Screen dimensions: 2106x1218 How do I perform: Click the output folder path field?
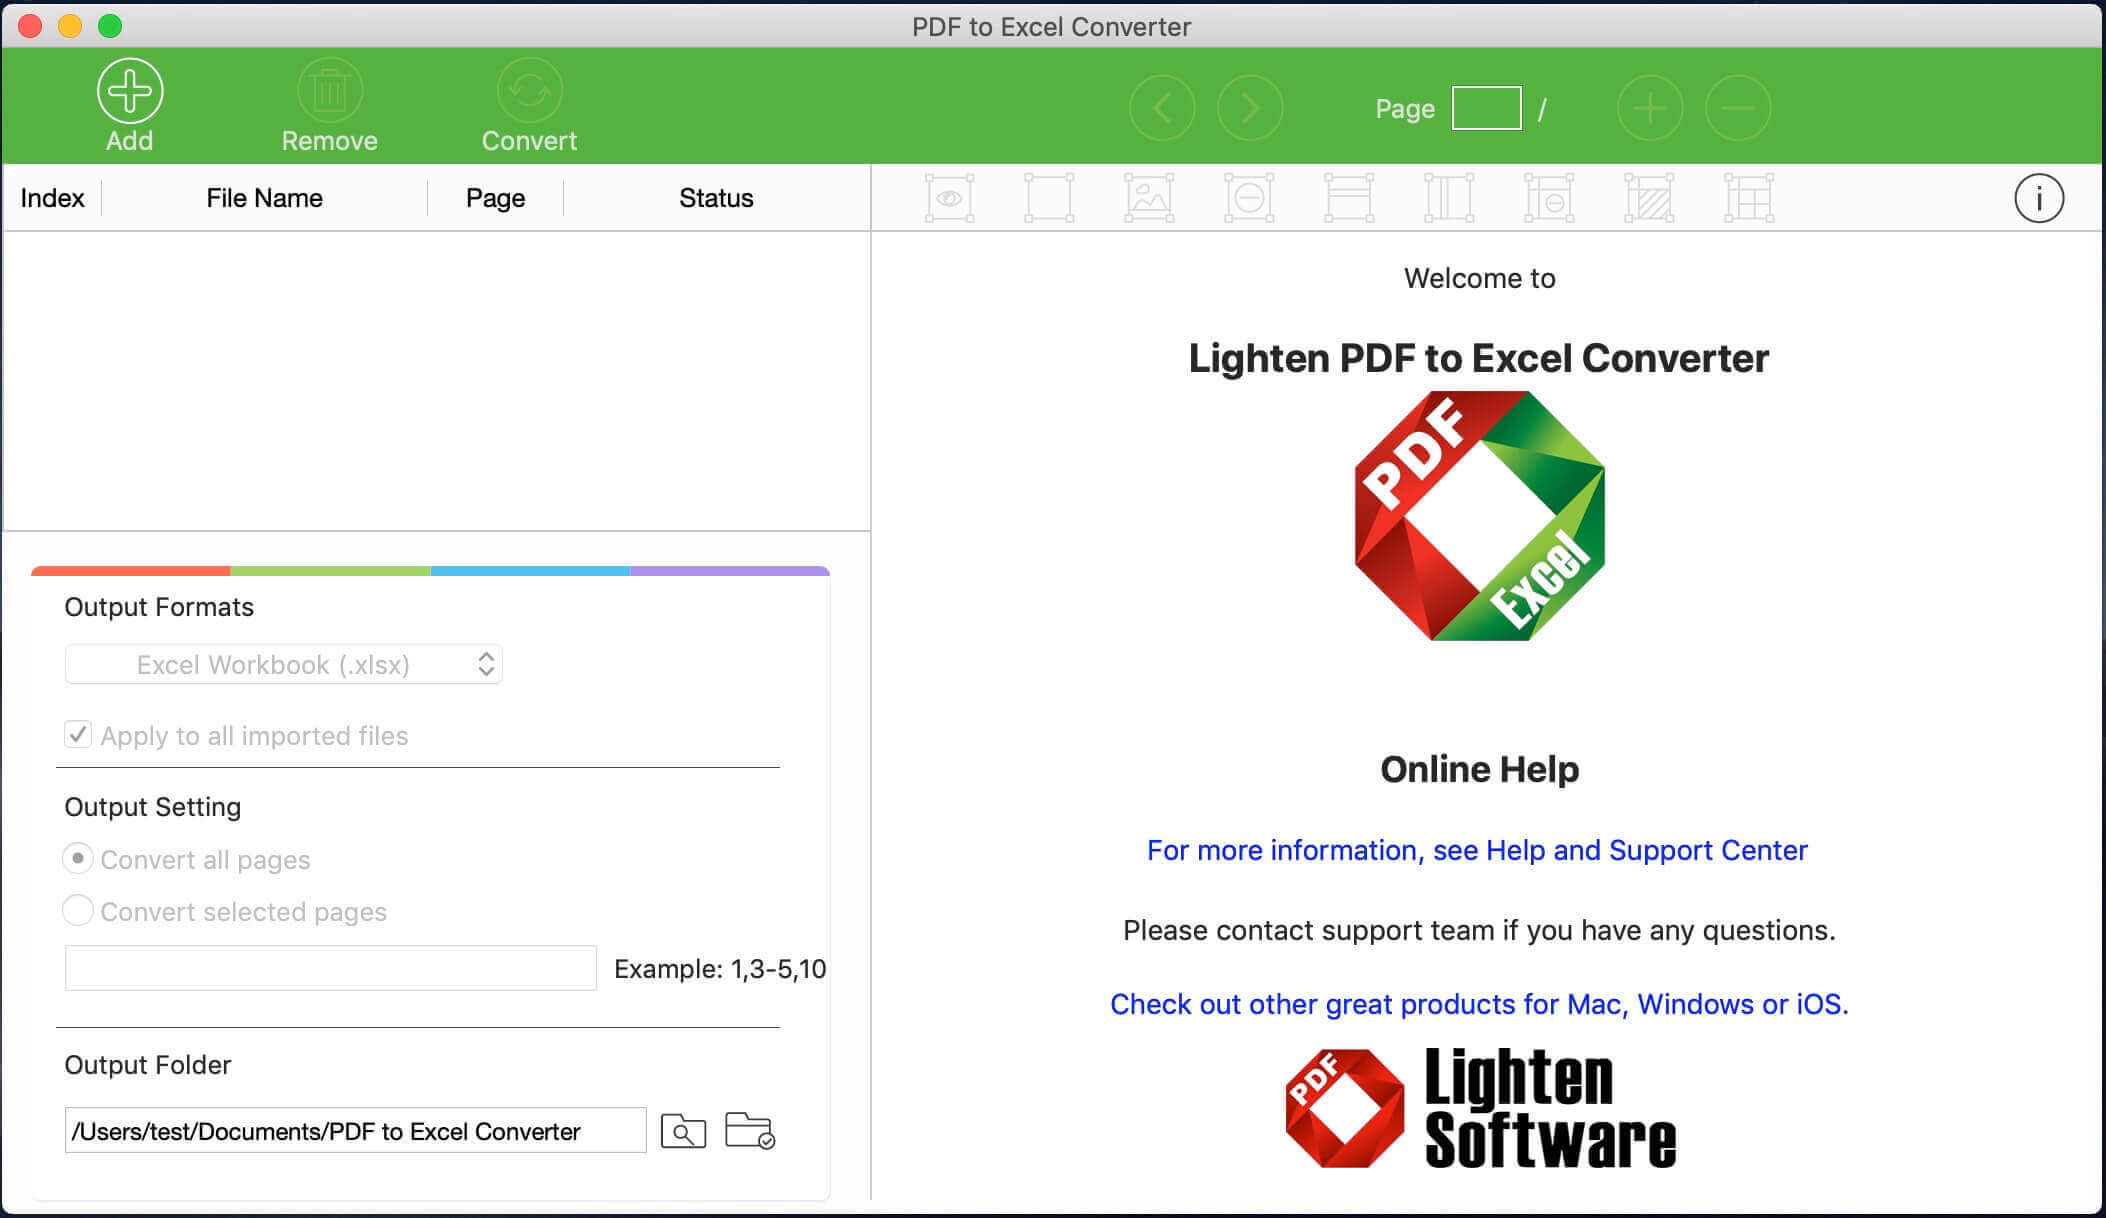[x=355, y=1131]
